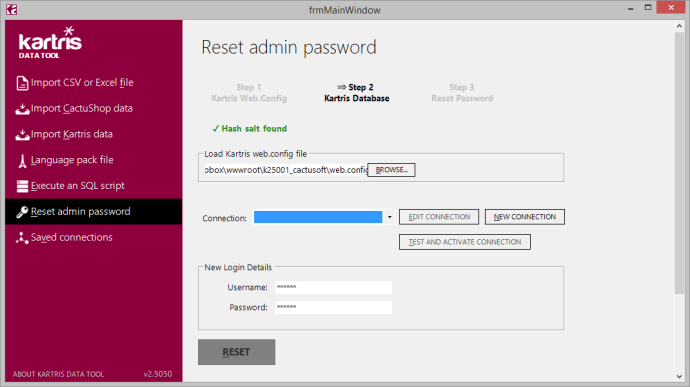Click the BROWSE... button
The width and height of the screenshot is (690, 387).
click(x=391, y=170)
